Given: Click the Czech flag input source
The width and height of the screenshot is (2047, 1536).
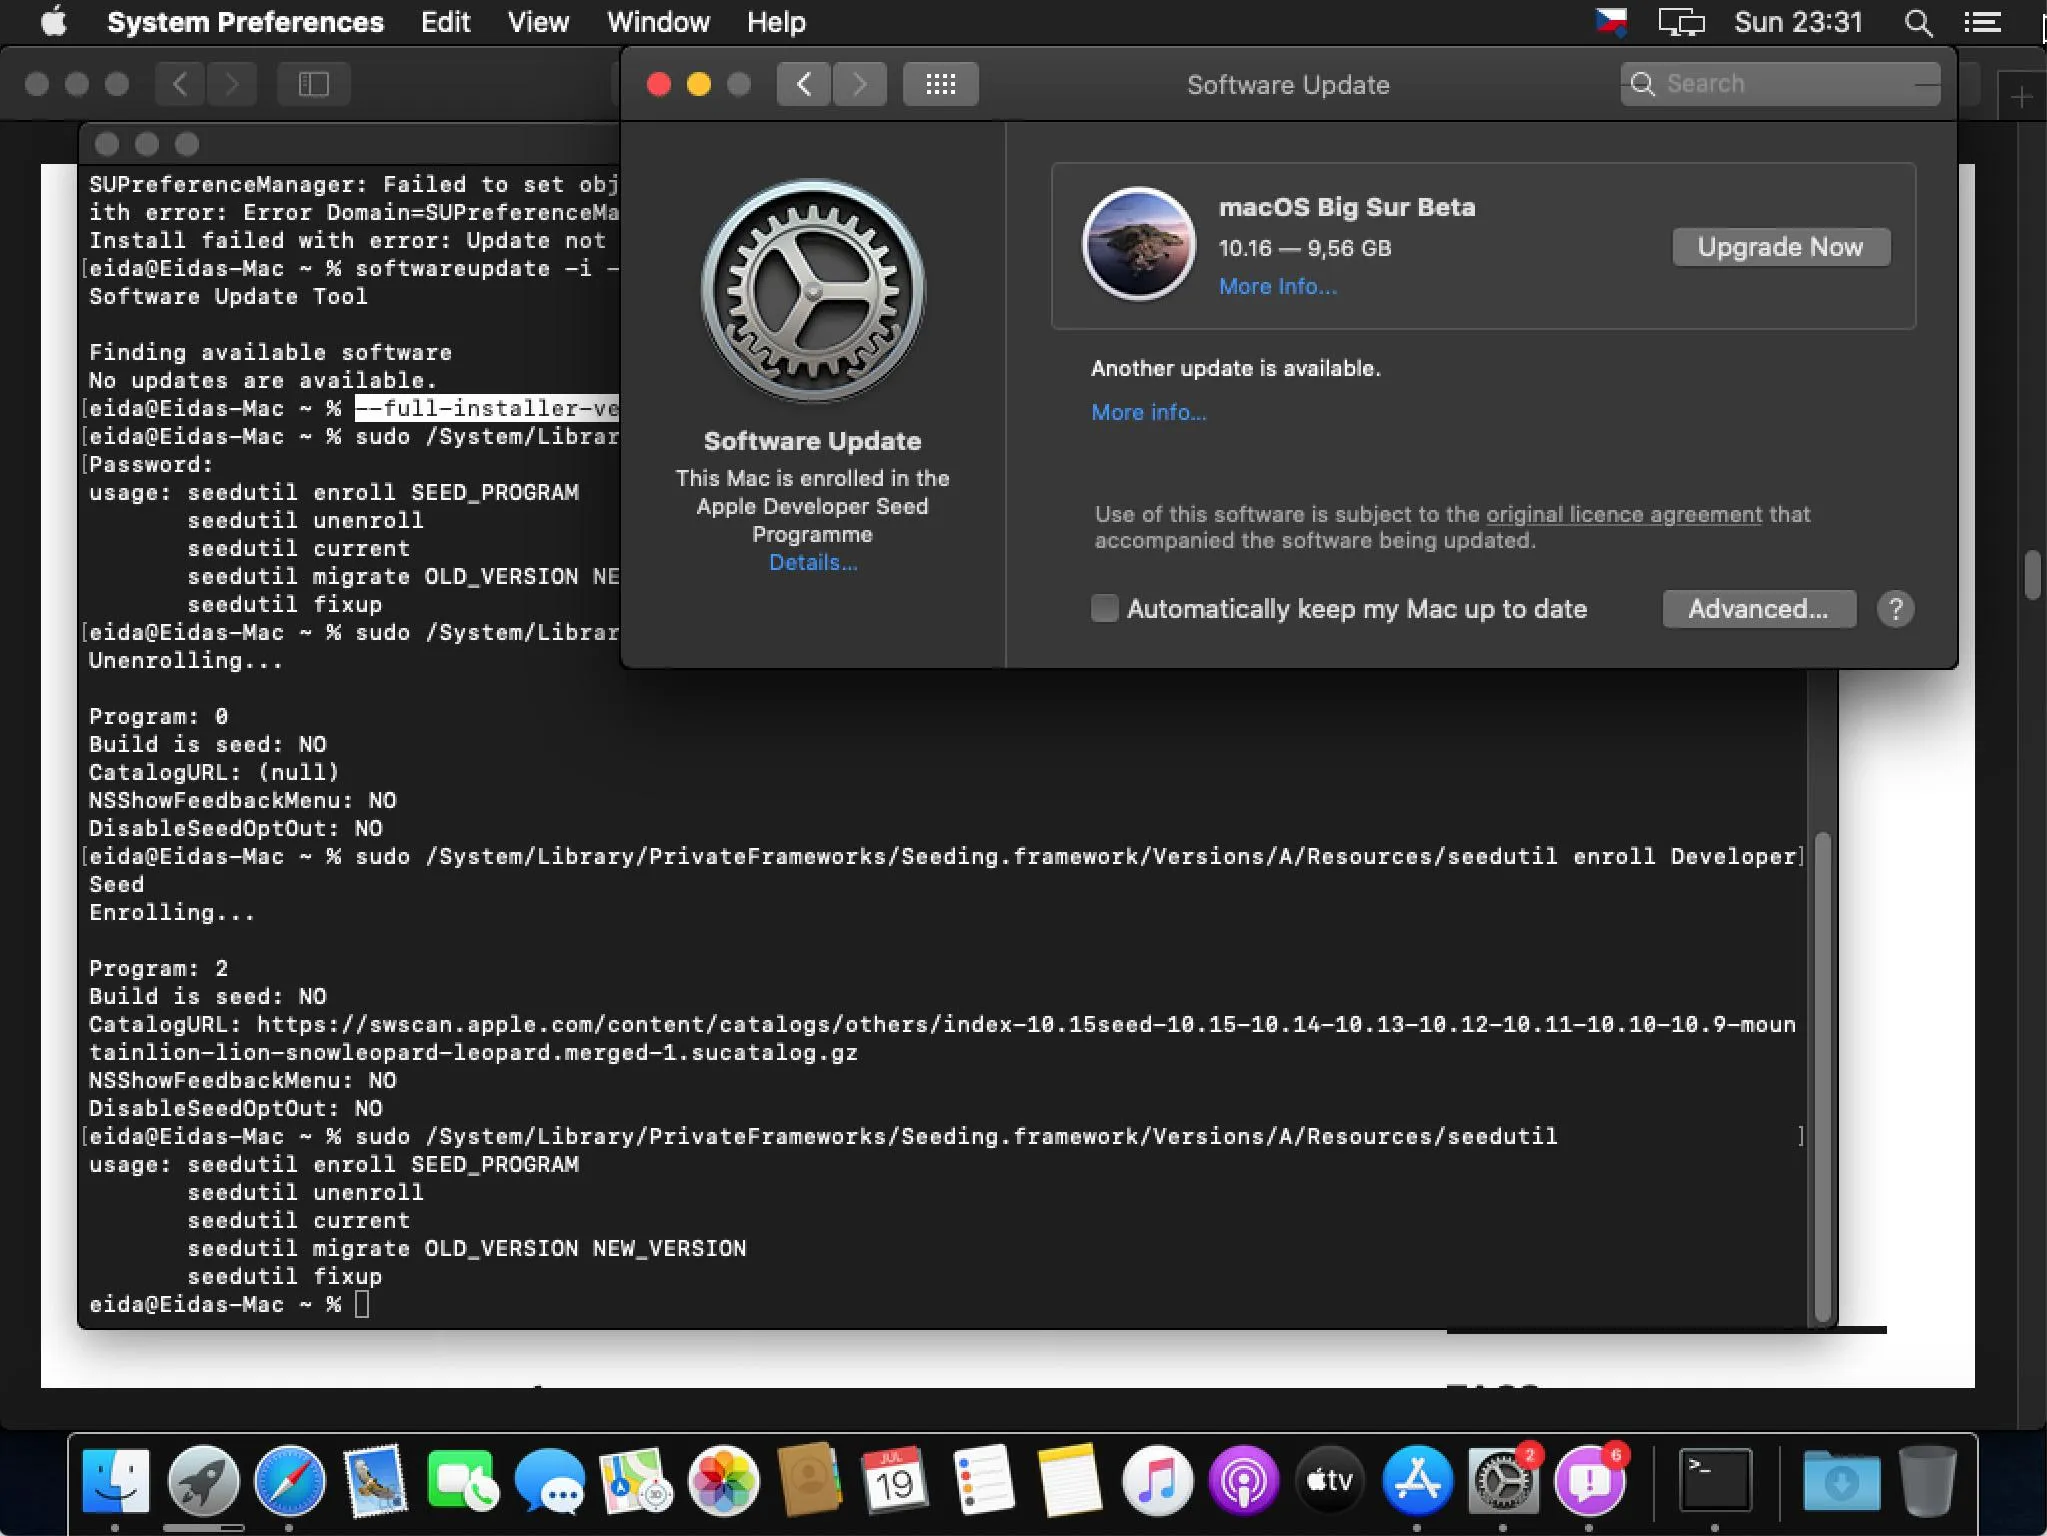Looking at the screenshot, I should (1610, 21).
